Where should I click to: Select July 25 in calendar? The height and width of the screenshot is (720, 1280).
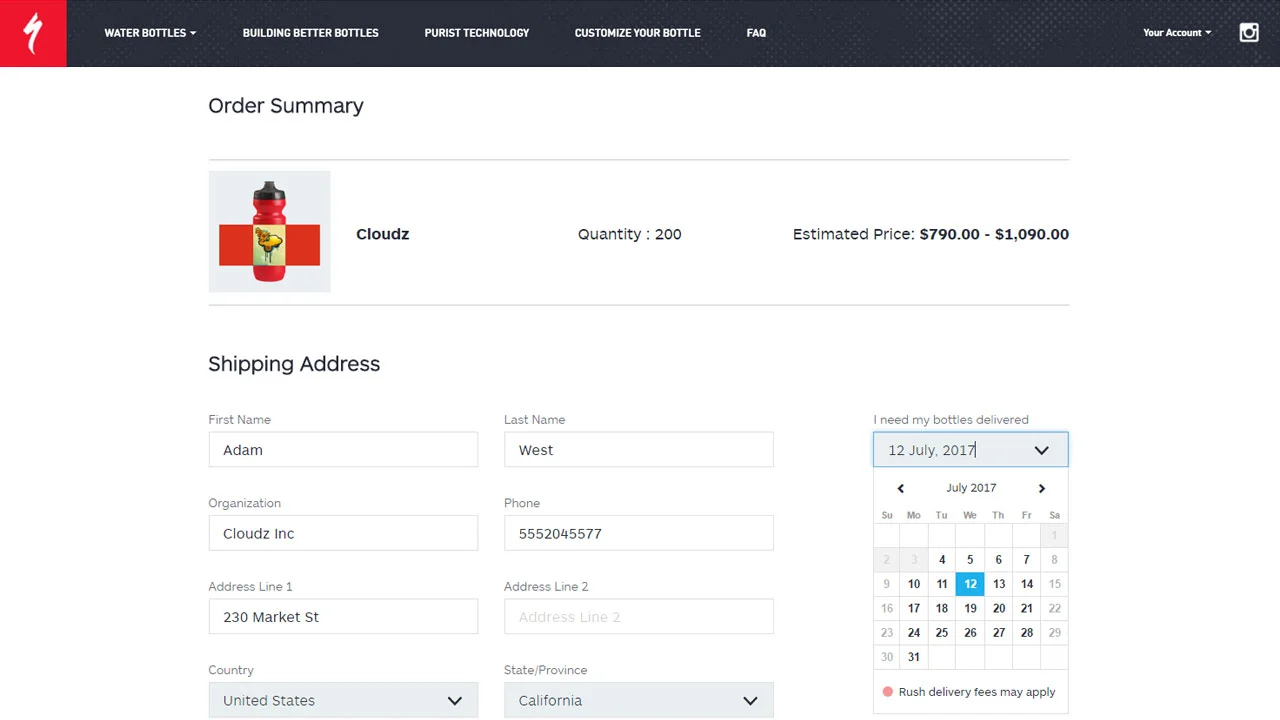coord(942,633)
